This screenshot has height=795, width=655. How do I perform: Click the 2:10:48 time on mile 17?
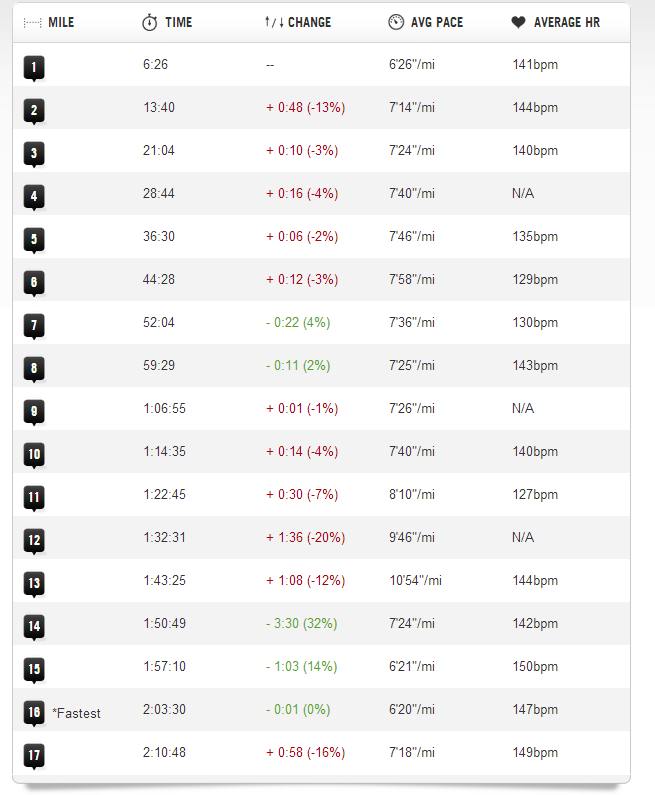click(164, 752)
